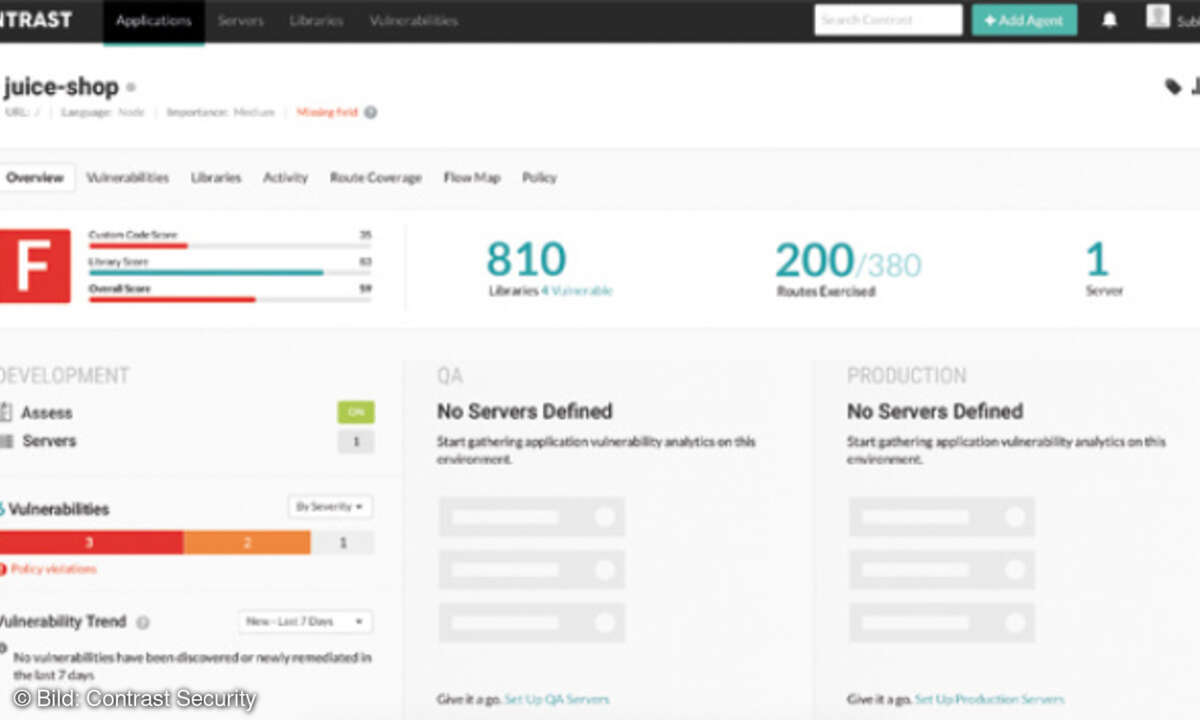Click the status dot next to juice-shop

131,88
